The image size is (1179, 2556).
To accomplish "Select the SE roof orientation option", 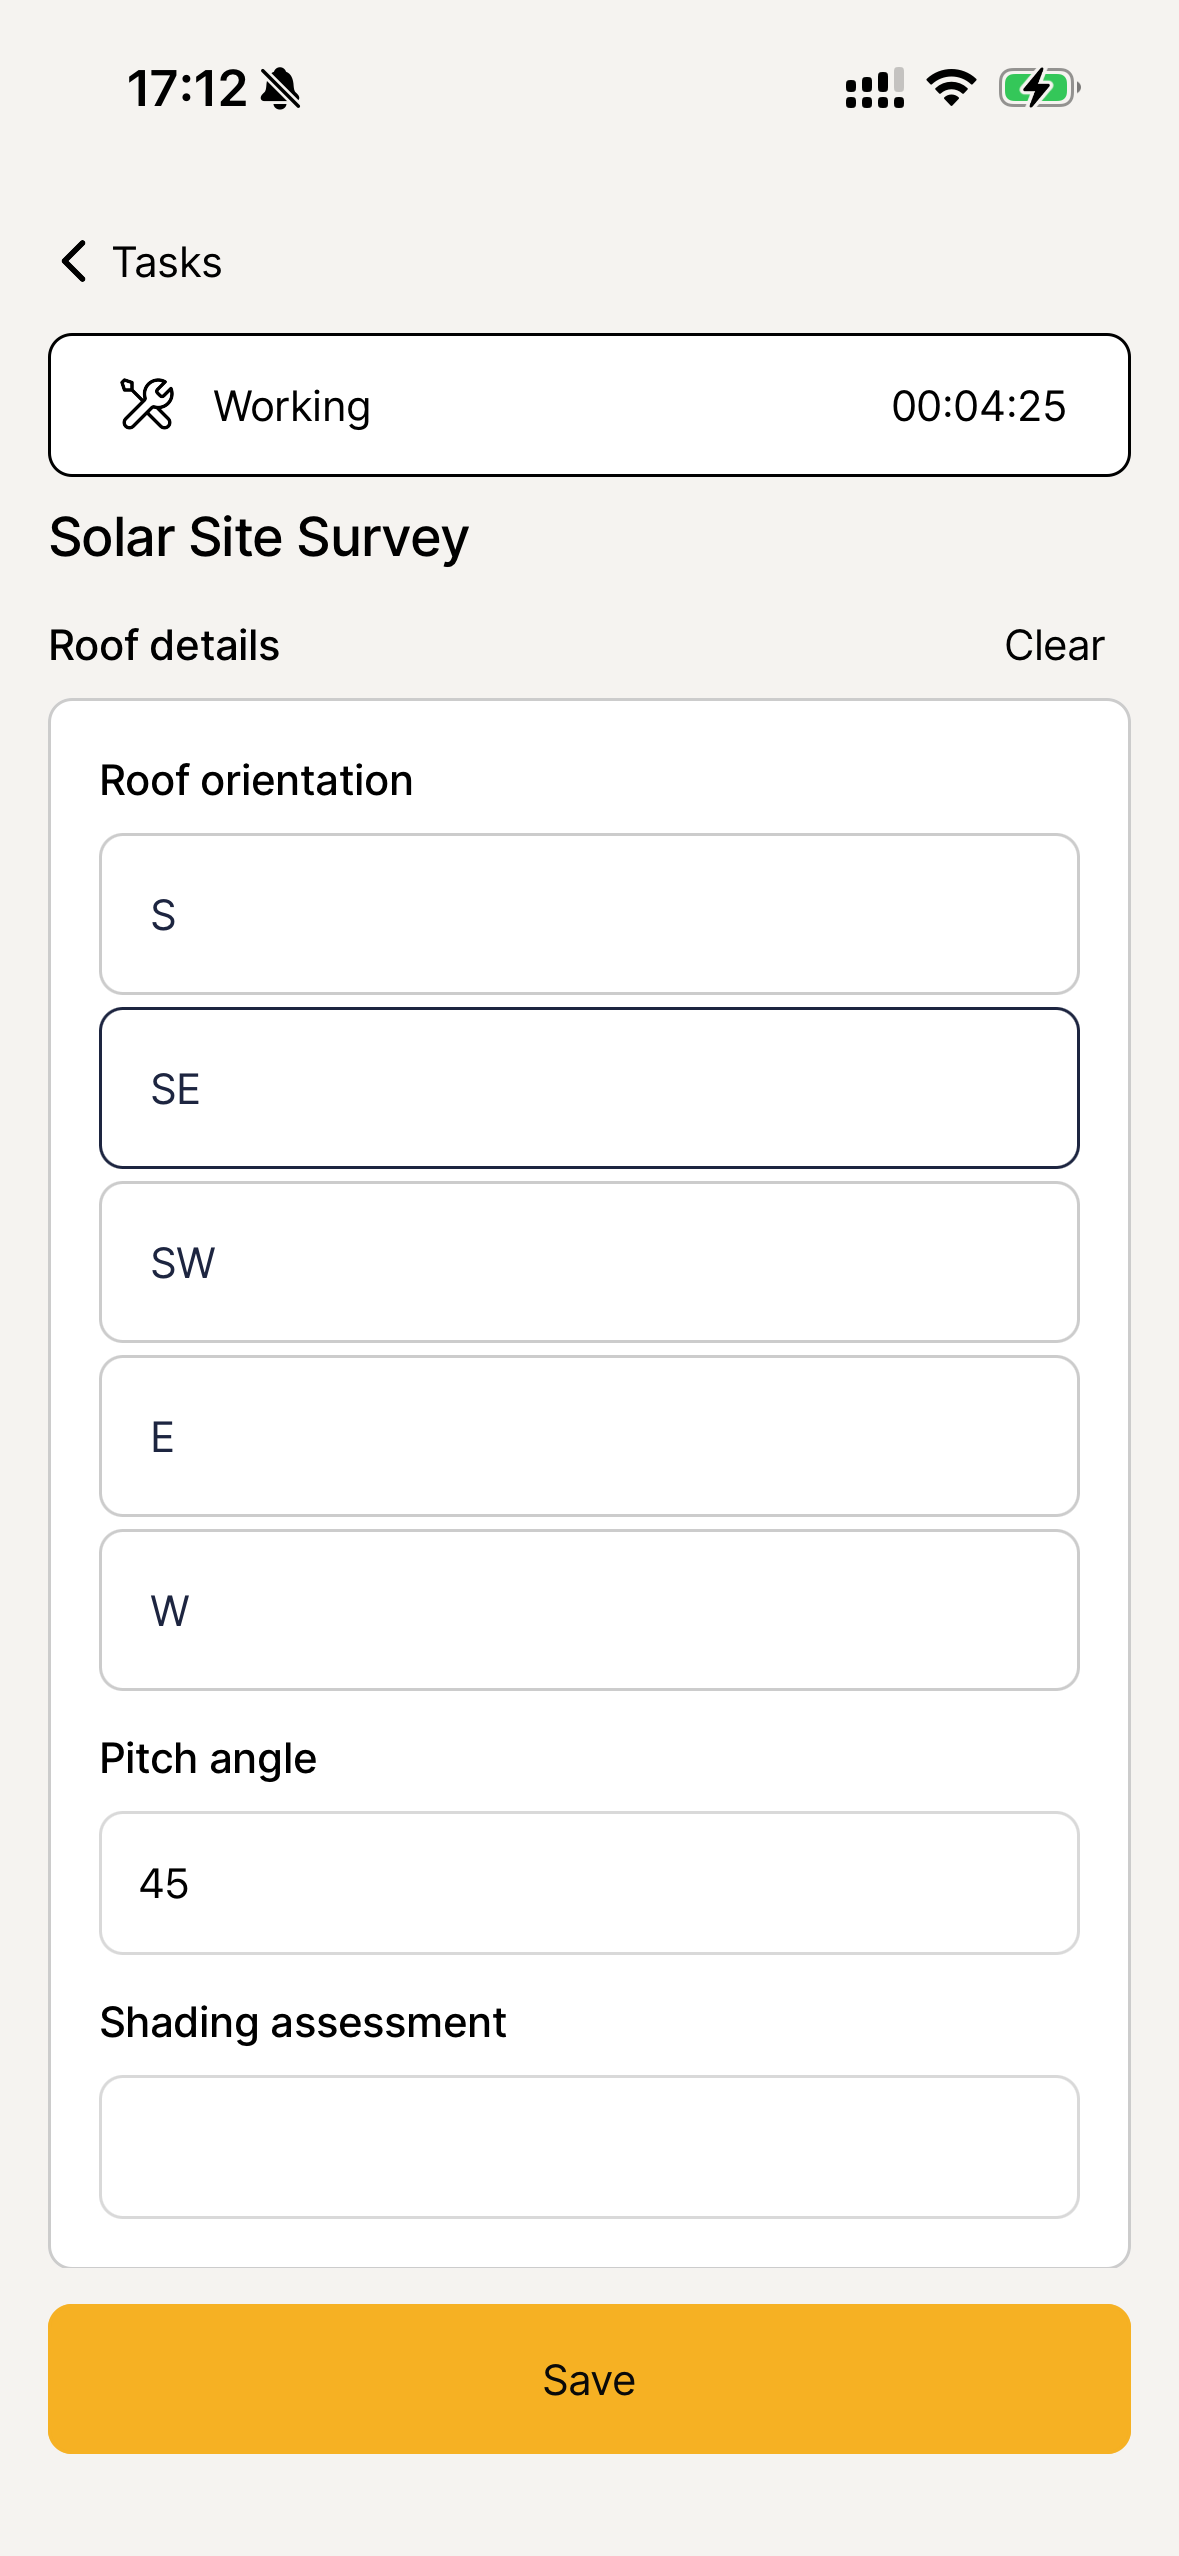I will 589,1088.
